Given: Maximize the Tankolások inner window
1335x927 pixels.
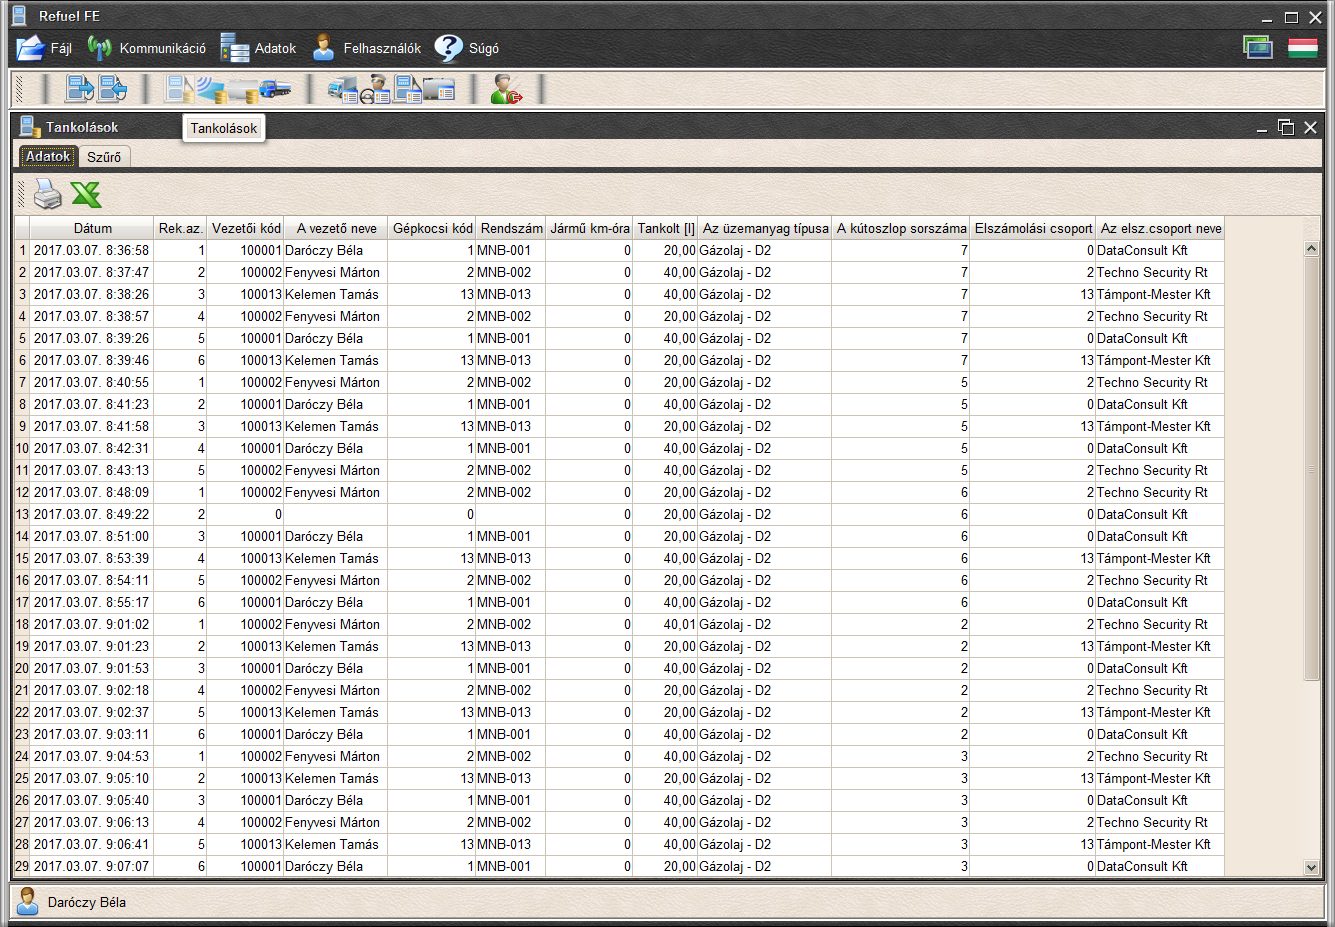Looking at the screenshot, I should (1286, 127).
